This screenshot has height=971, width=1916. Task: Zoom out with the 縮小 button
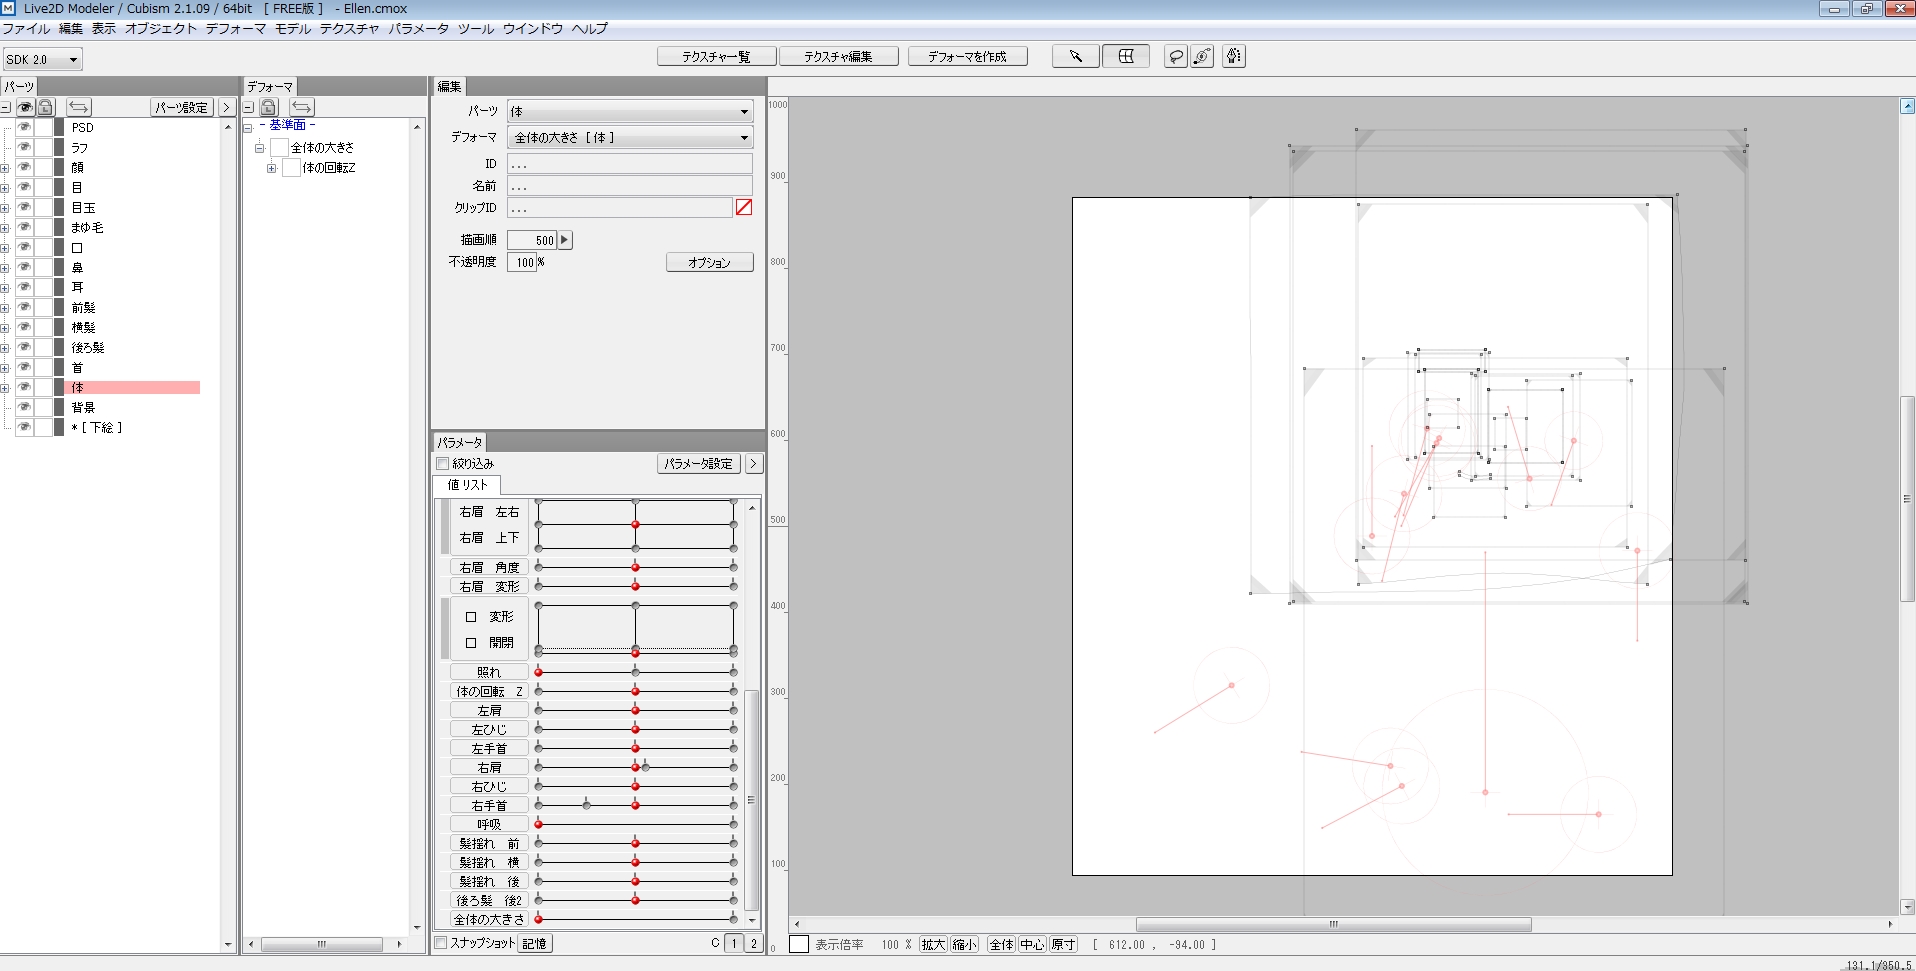click(964, 944)
